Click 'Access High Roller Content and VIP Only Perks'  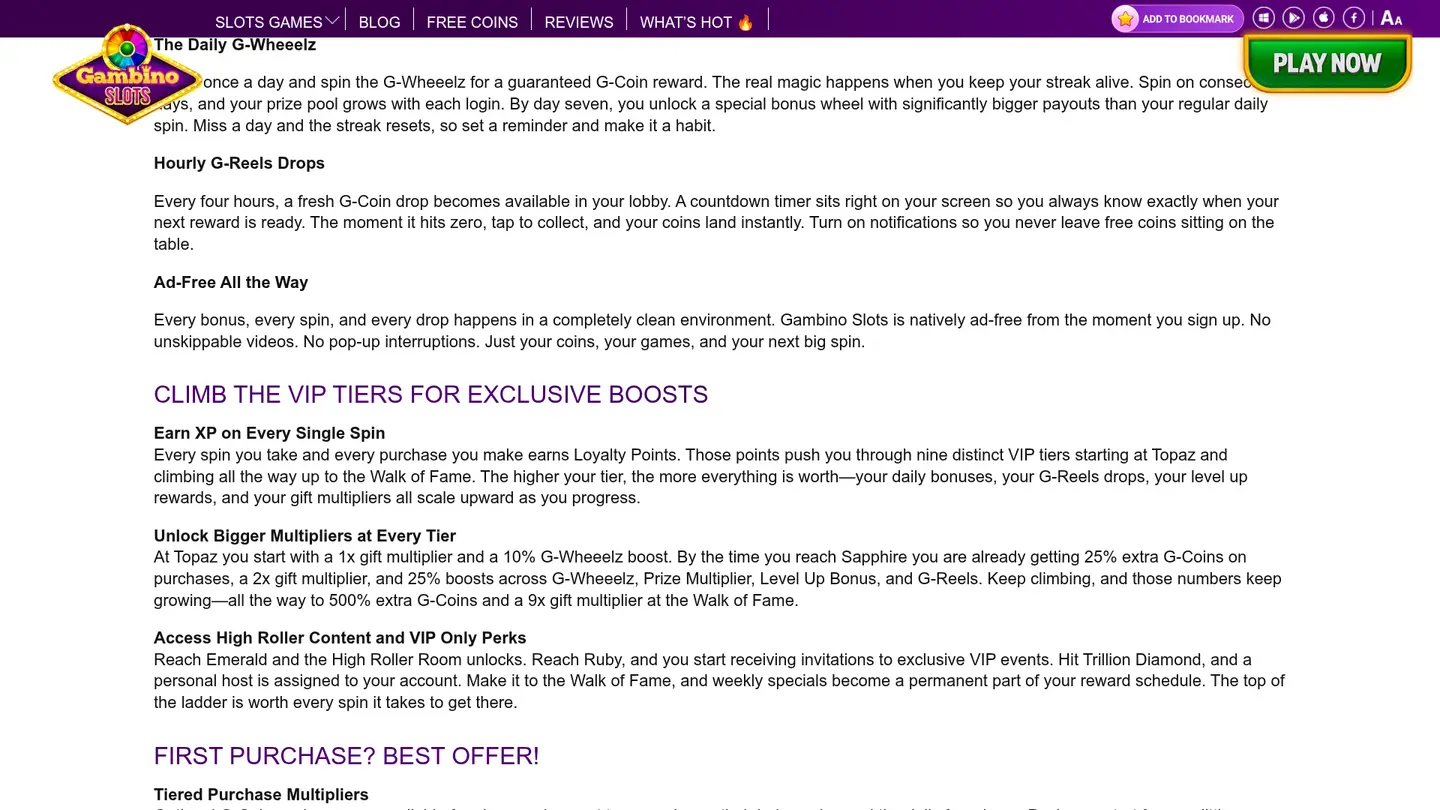pos(340,638)
